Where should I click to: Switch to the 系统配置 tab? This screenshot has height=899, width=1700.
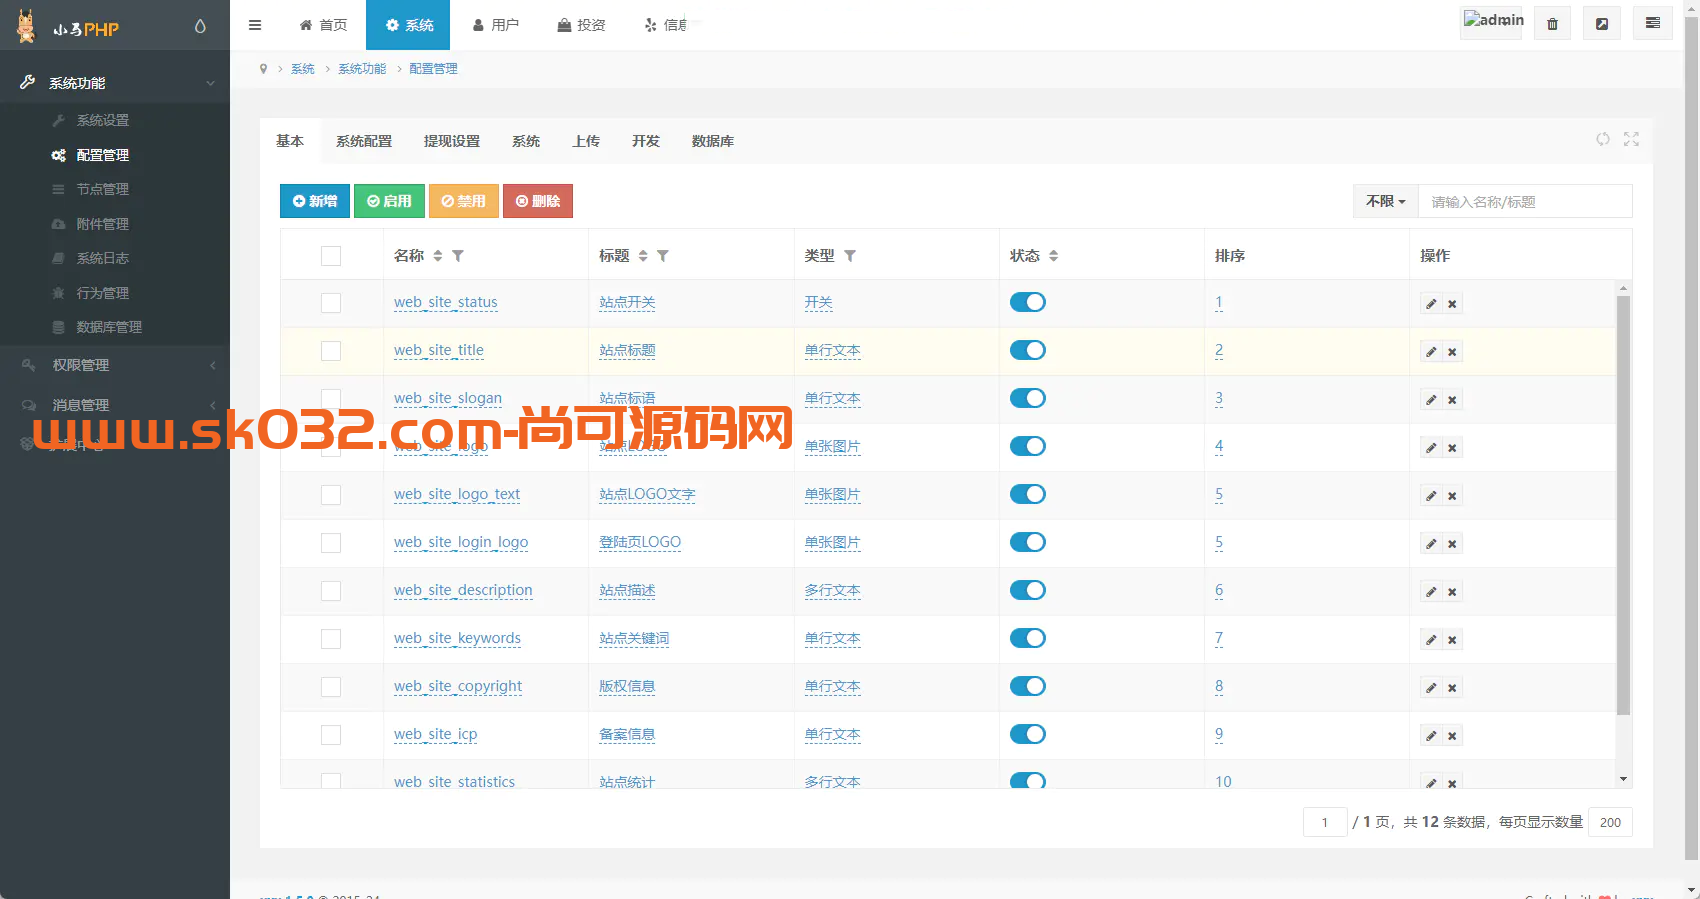coord(364,141)
